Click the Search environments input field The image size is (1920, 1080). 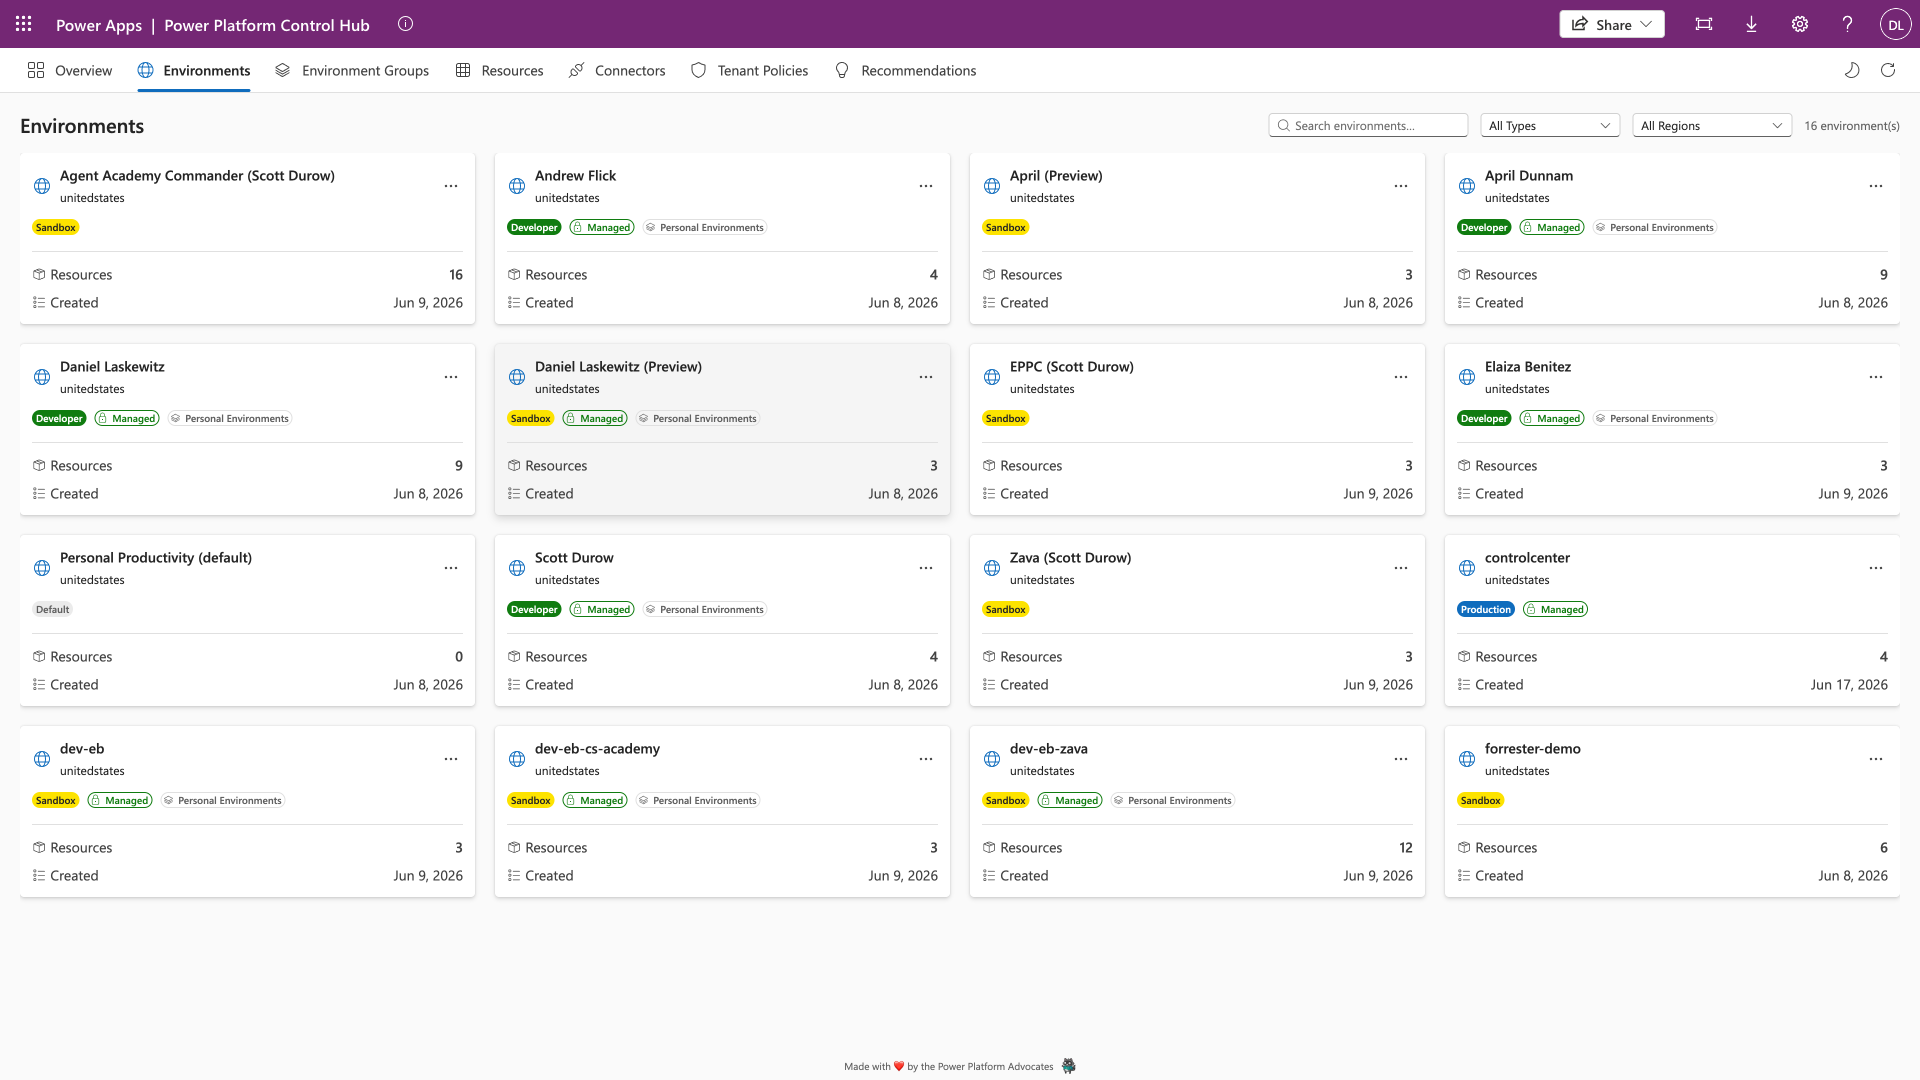coord(1368,125)
